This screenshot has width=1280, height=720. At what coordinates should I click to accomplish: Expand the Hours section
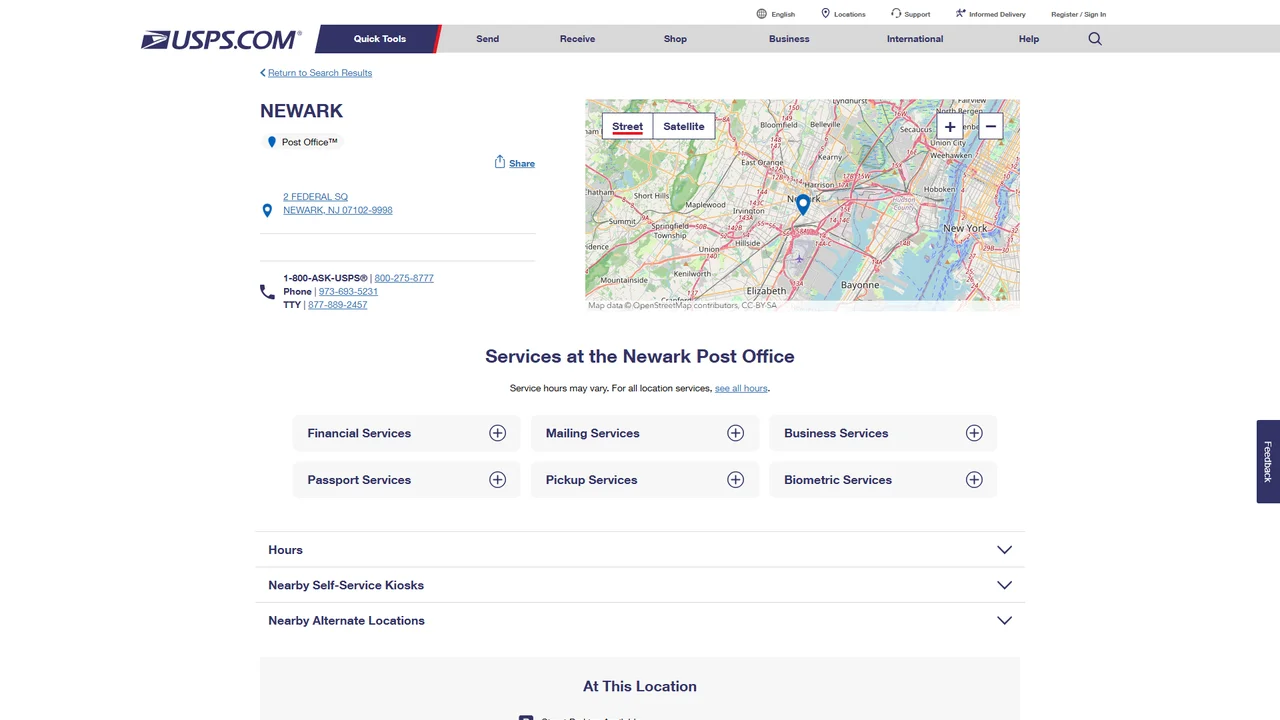tap(640, 550)
